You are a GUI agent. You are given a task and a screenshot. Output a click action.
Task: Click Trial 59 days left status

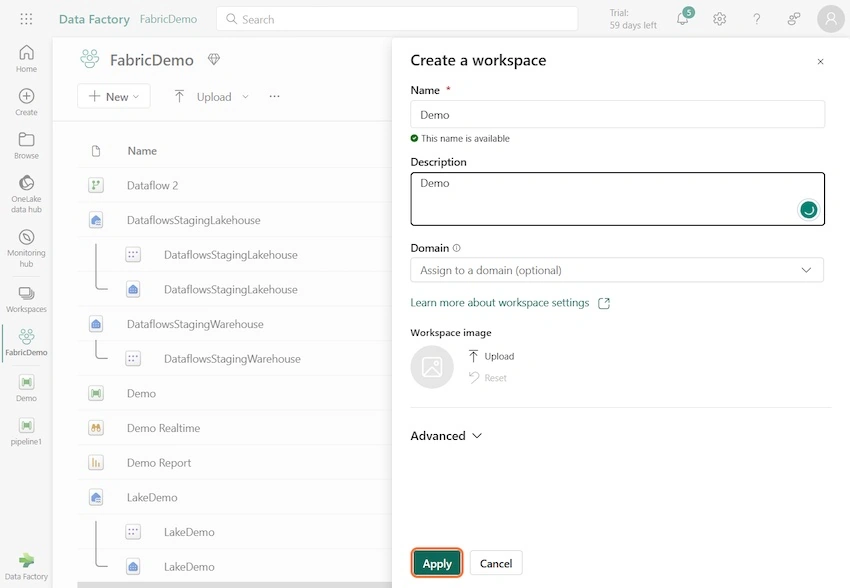click(633, 19)
